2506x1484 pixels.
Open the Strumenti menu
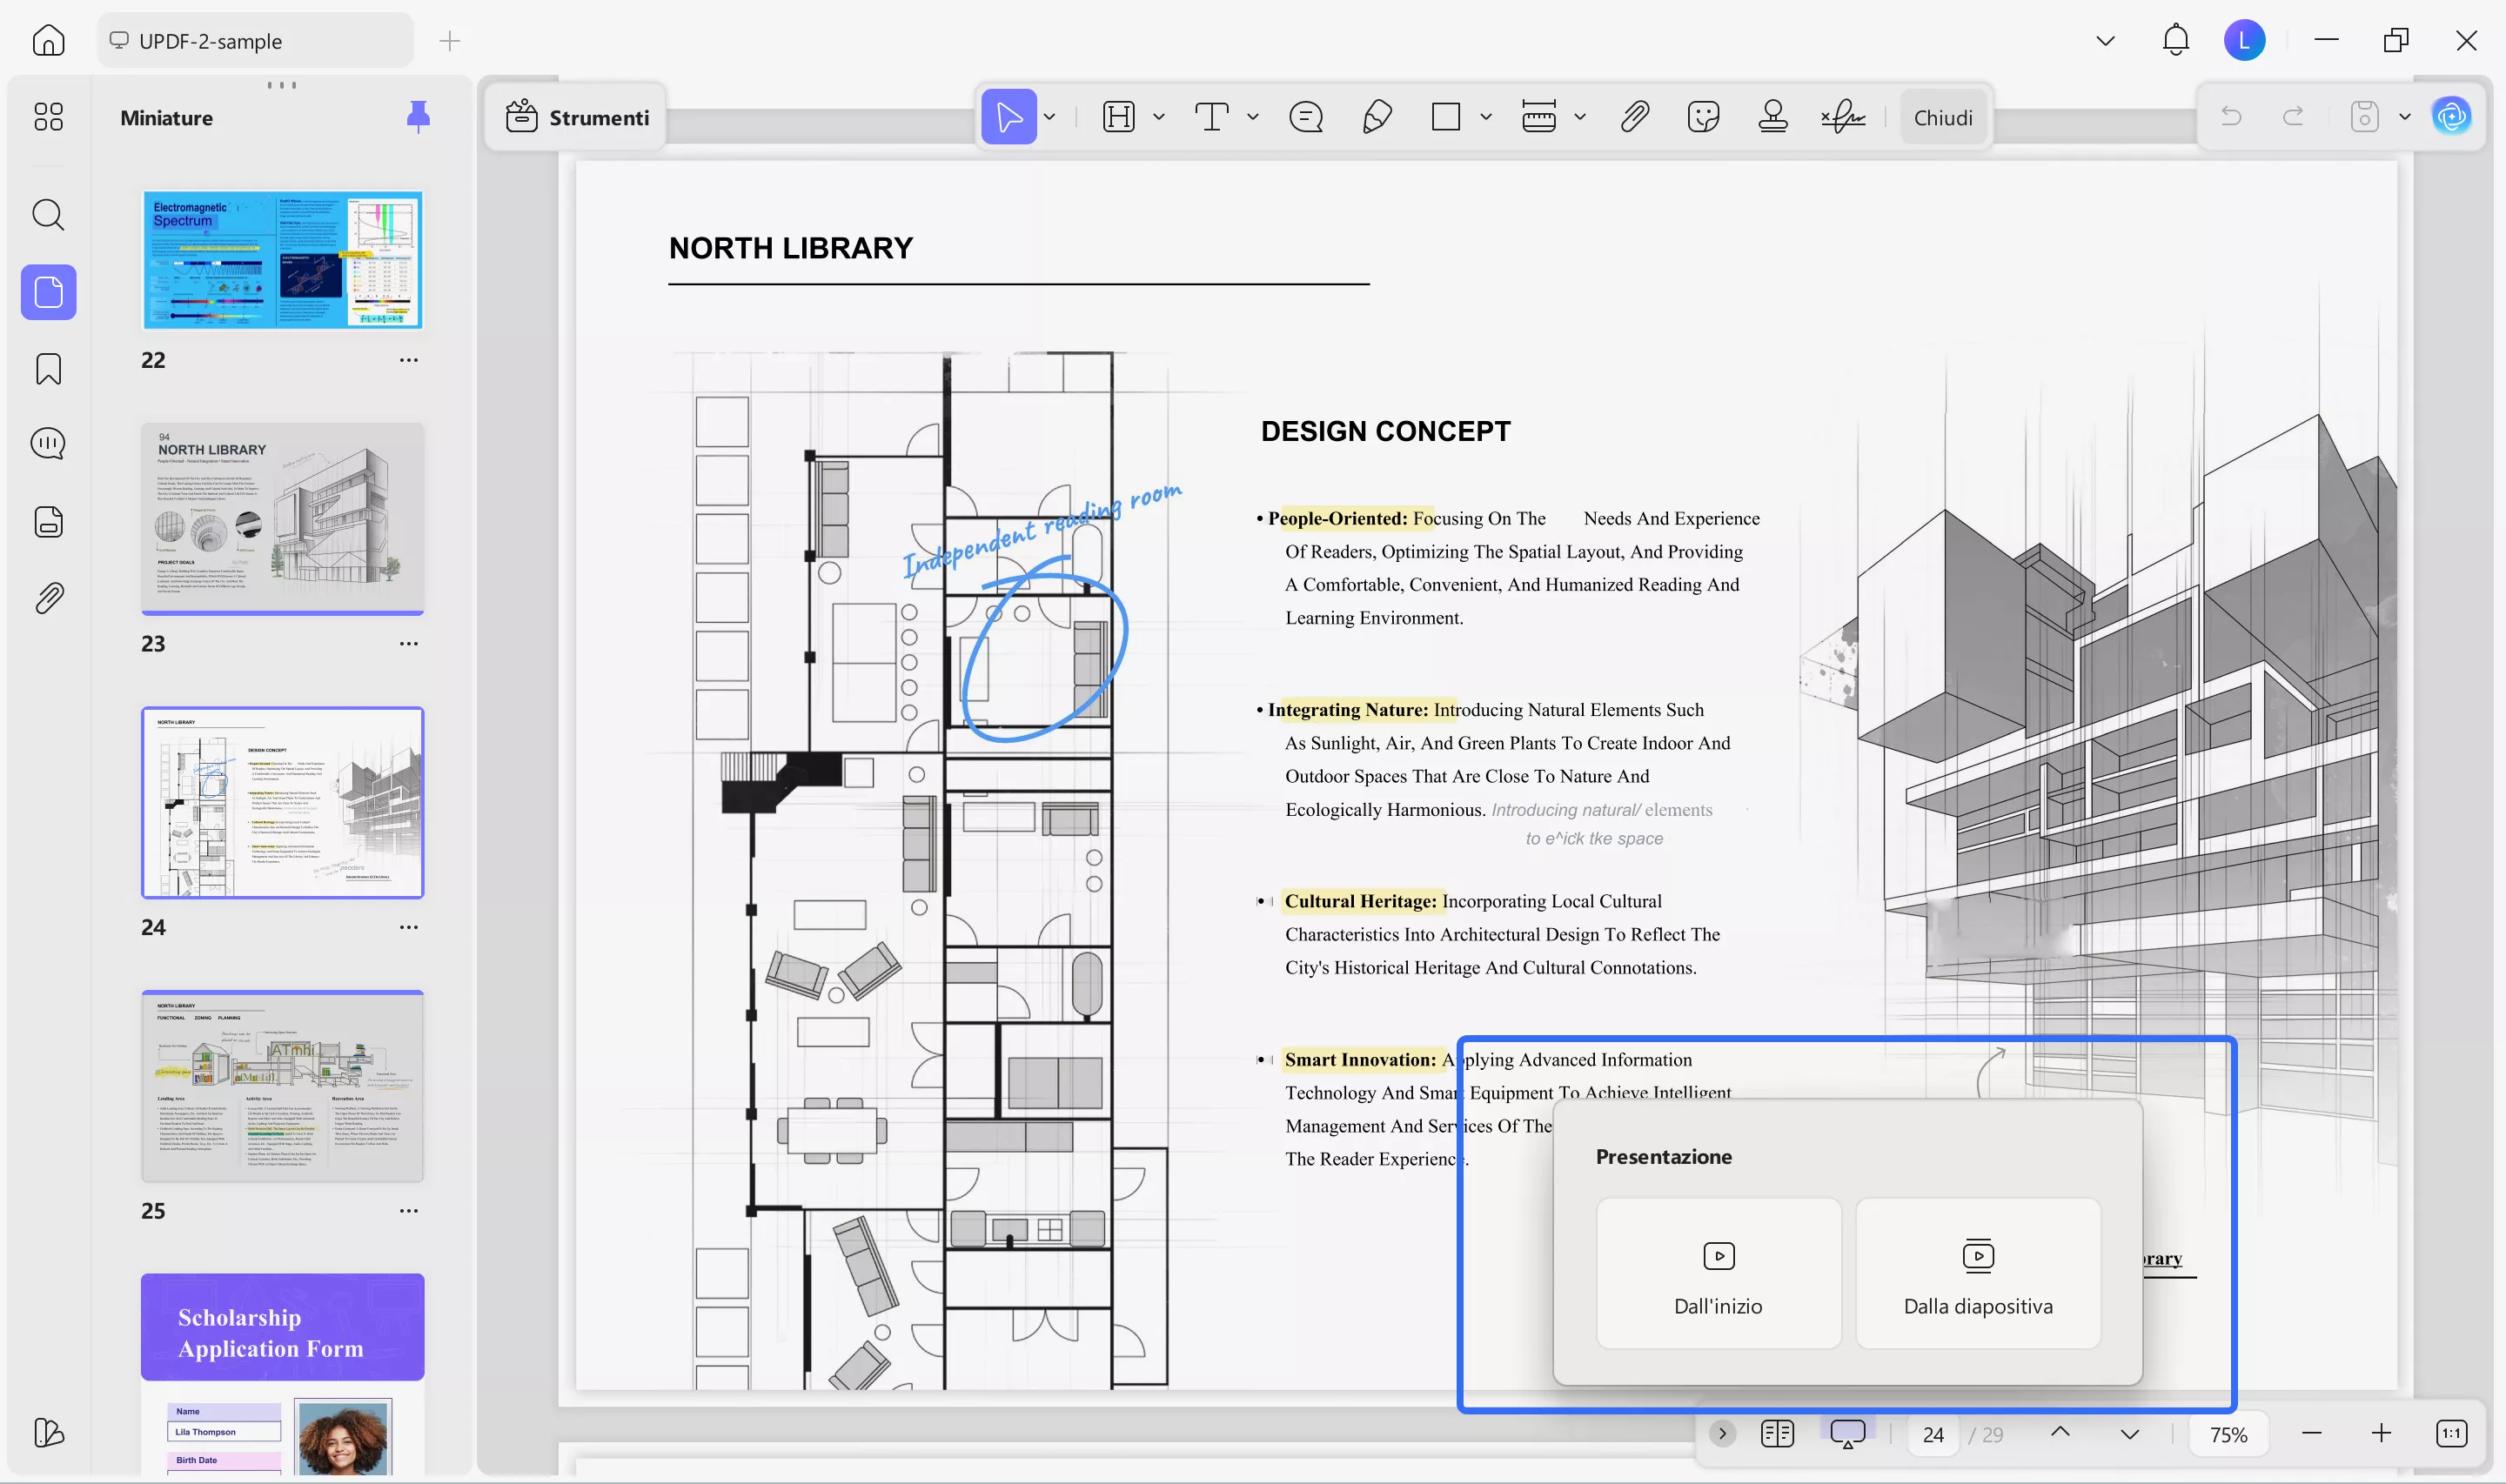578,117
